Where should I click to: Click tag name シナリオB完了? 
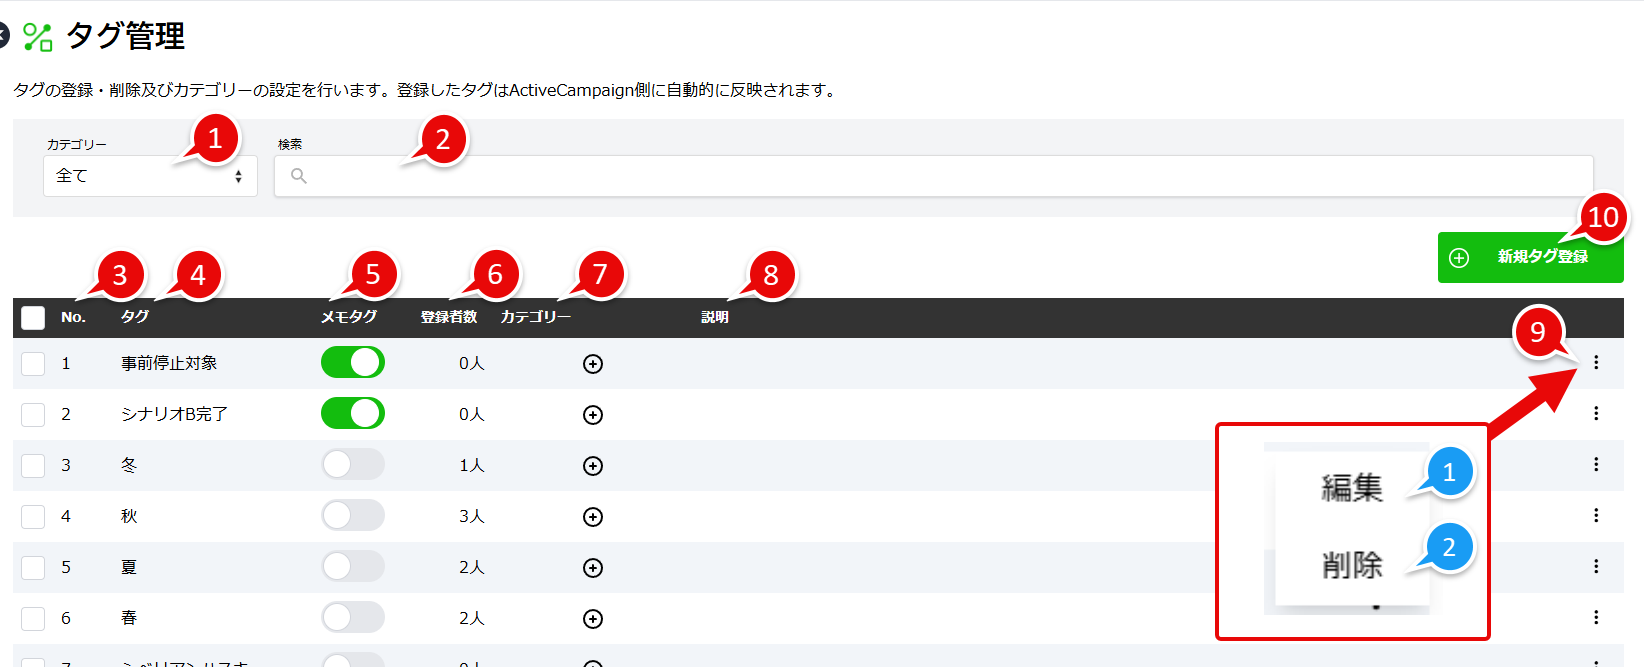[x=174, y=414]
